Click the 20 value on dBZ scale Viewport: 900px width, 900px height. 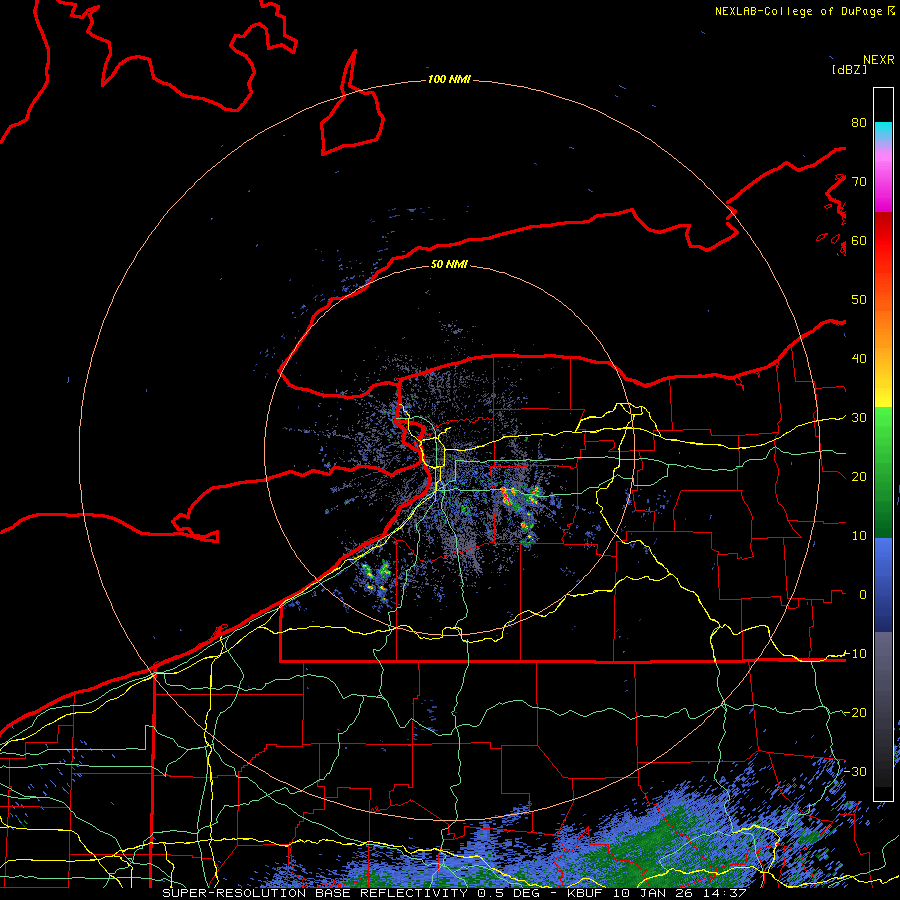click(x=859, y=477)
